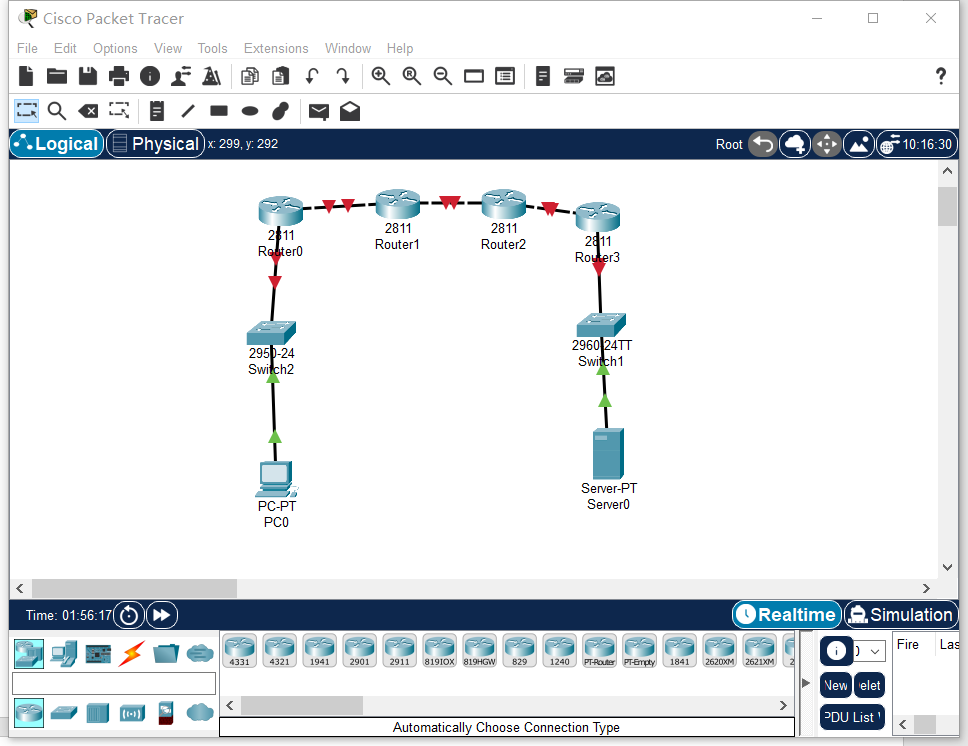The image size is (968, 746).
Task: Open the Network Information icon
Action: pyautogui.click(x=149, y=76)
